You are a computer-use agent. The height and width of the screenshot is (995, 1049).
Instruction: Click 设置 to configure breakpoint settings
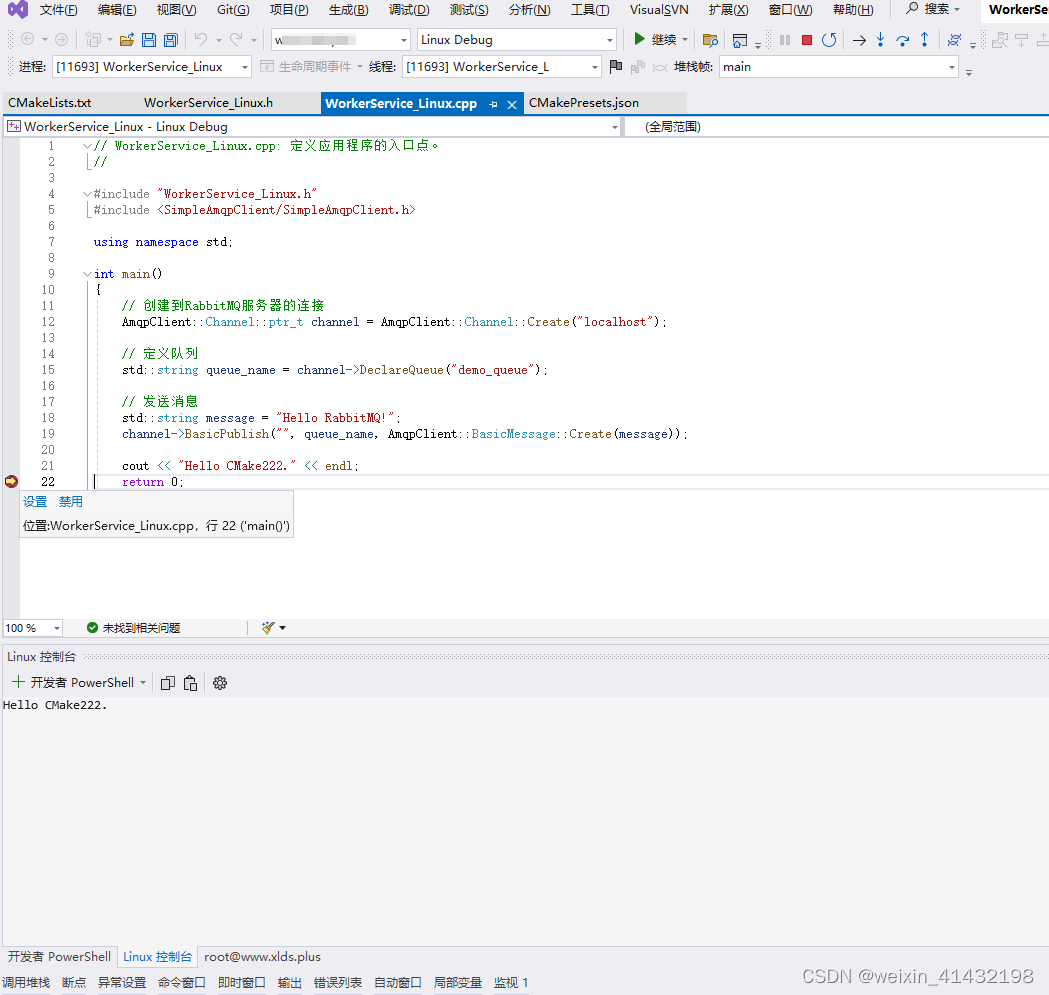point(34,501)
